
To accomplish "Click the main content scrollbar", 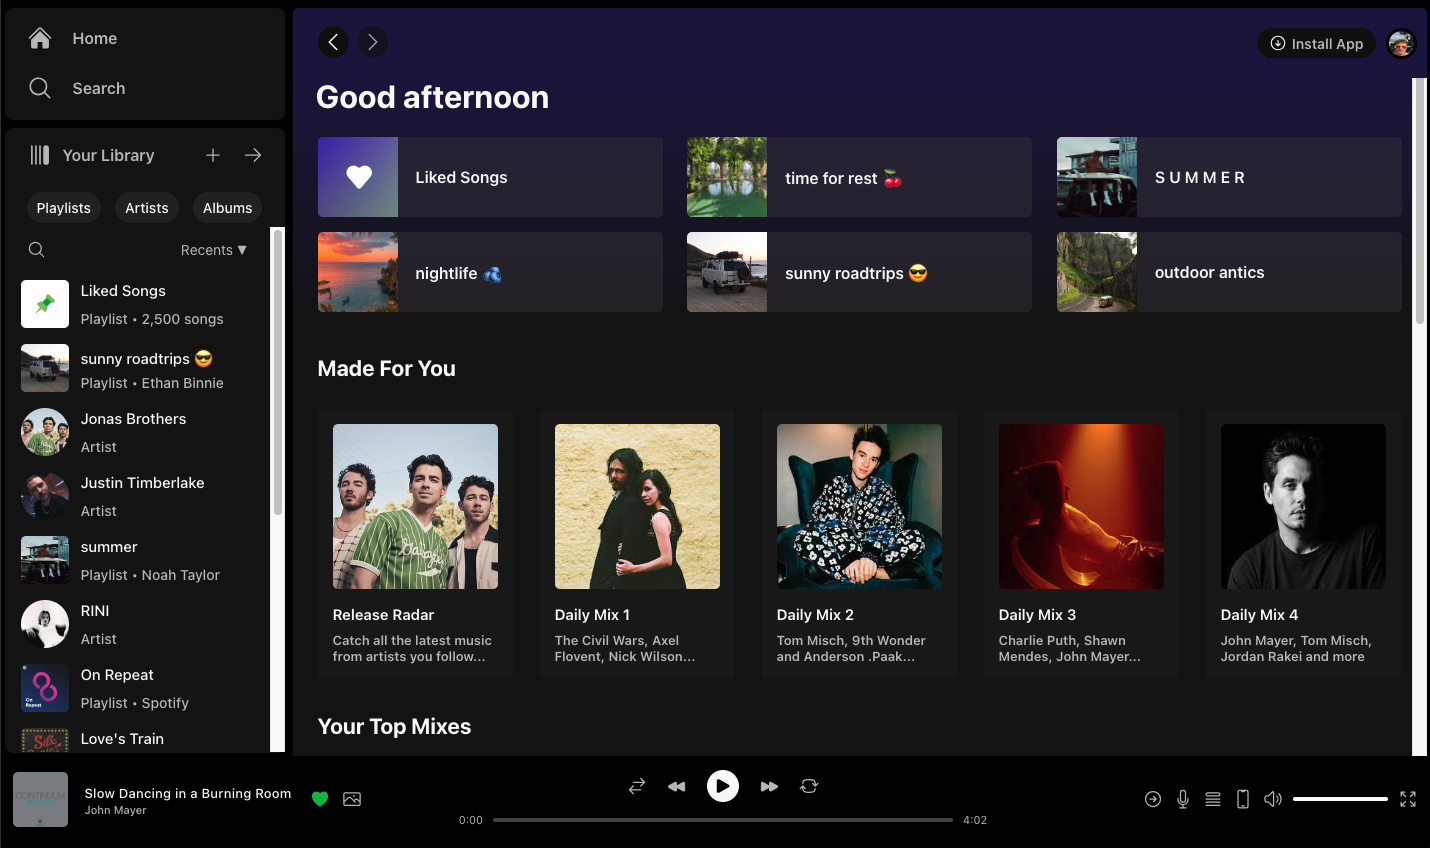I will pyautogui.click(x=1419, y=200).
